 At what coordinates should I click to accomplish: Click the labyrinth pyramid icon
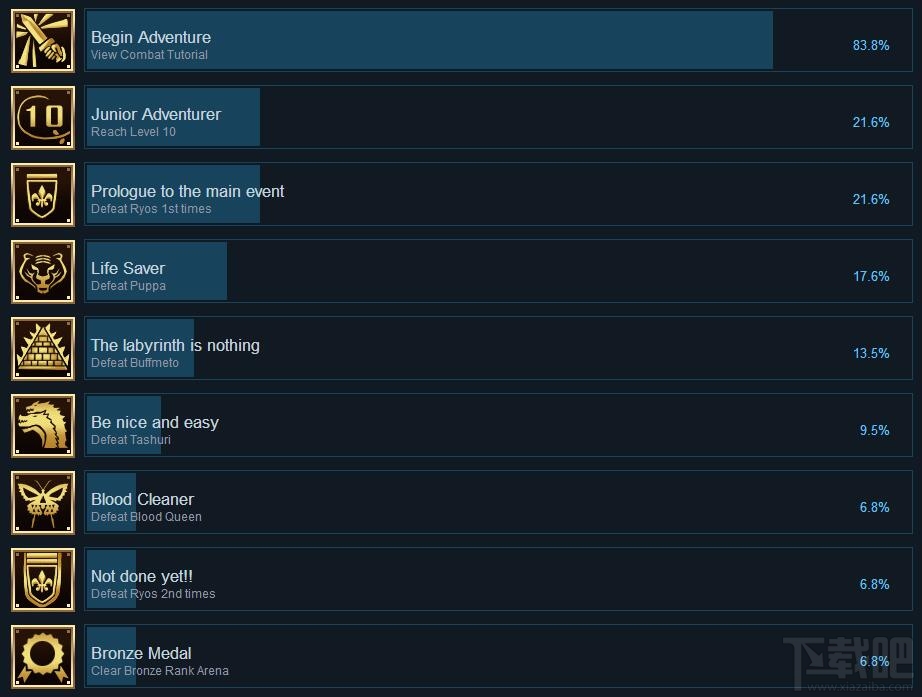pyautogui.click(x=43, y=349)
